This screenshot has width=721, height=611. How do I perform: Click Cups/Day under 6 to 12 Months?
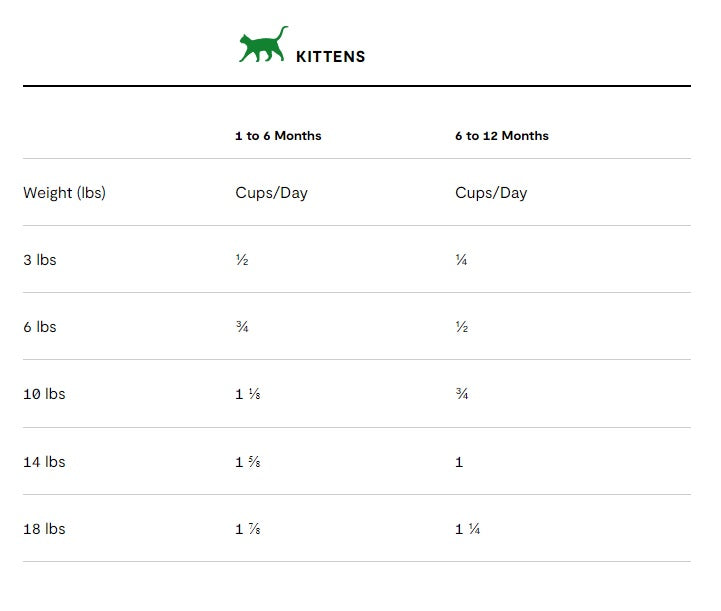point(490,193)
